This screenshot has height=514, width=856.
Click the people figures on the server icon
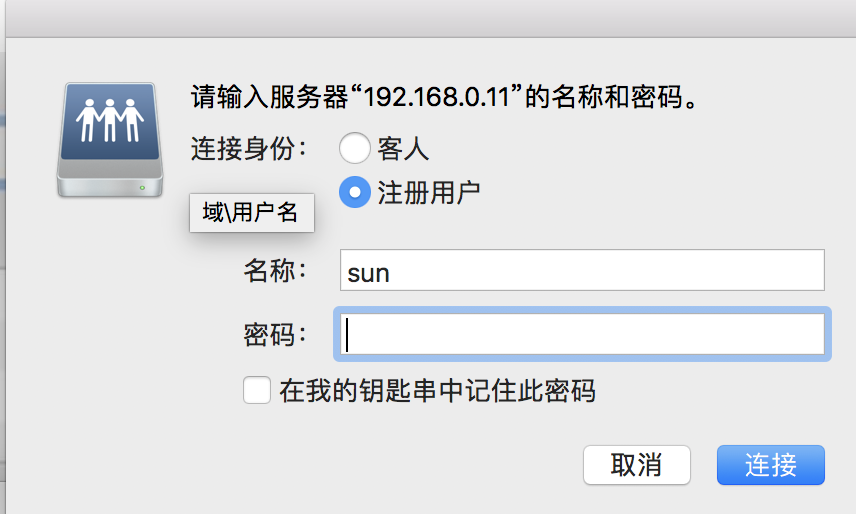110,118
